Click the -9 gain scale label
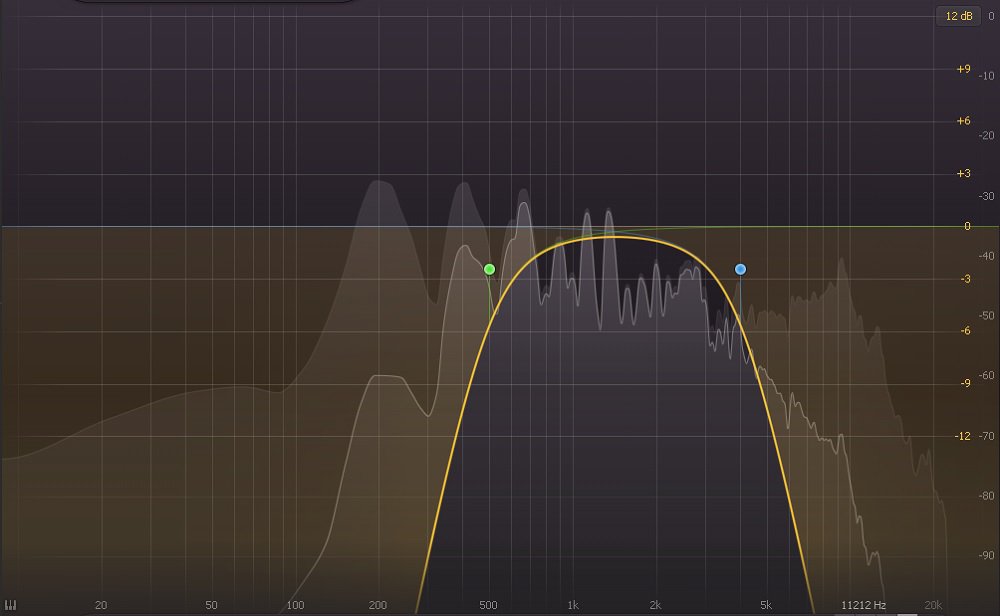The width and height of the screenshot is (1000, 616). coord(963,383)
